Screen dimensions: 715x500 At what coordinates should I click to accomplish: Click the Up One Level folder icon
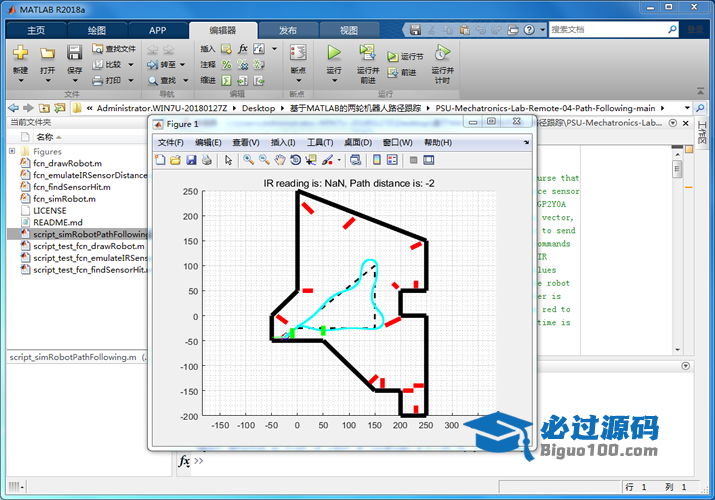[x=44, y=108]
